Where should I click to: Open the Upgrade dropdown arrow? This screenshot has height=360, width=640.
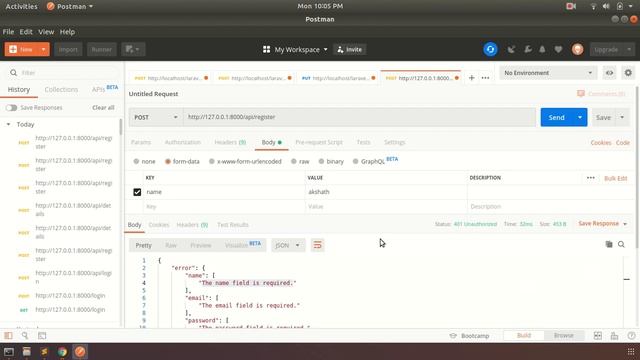(x=629, y=49)
